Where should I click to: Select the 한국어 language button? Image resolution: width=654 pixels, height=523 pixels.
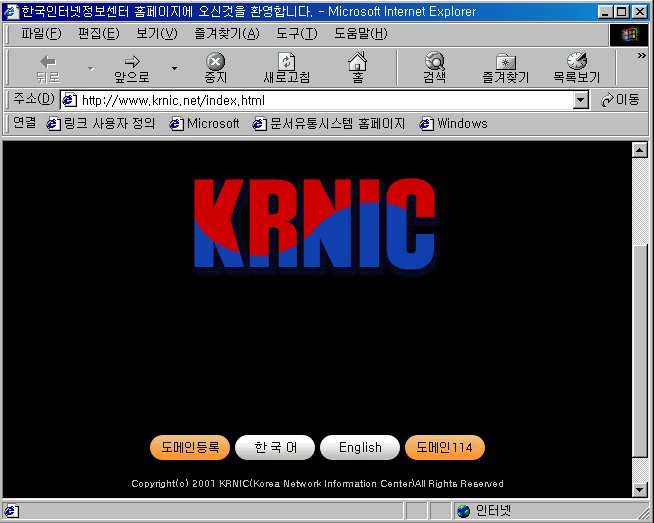click(x=275, y=448)
